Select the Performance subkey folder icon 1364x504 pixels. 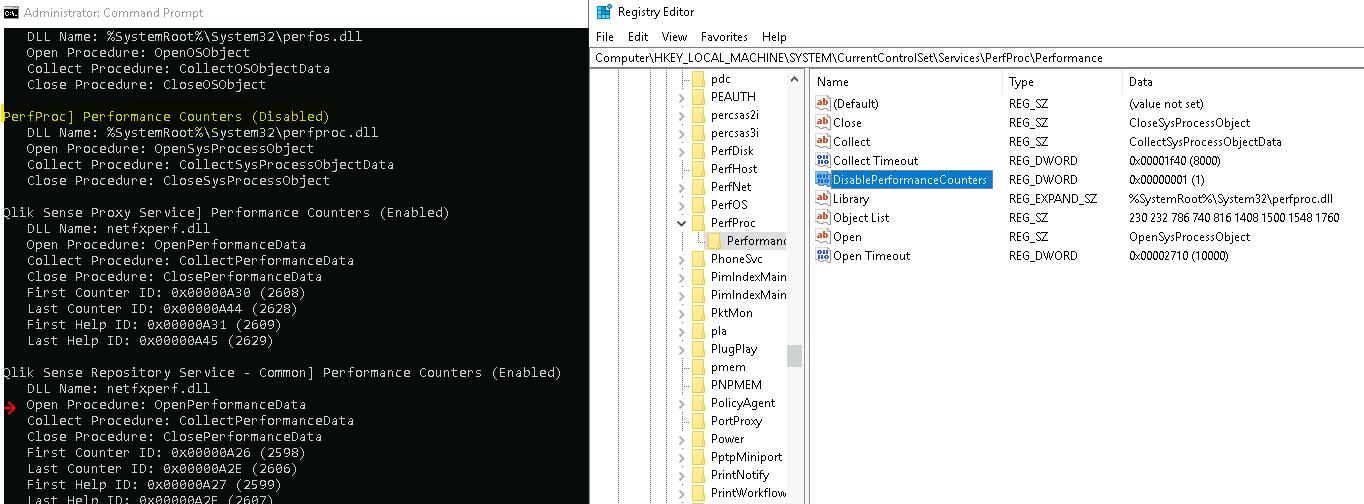[714, 241]
